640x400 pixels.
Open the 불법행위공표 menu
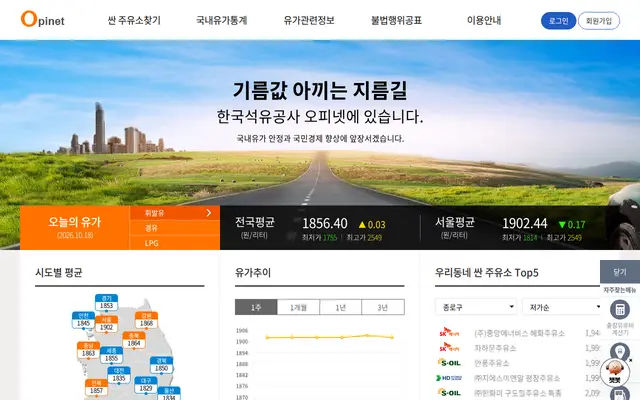pos(396,20)
